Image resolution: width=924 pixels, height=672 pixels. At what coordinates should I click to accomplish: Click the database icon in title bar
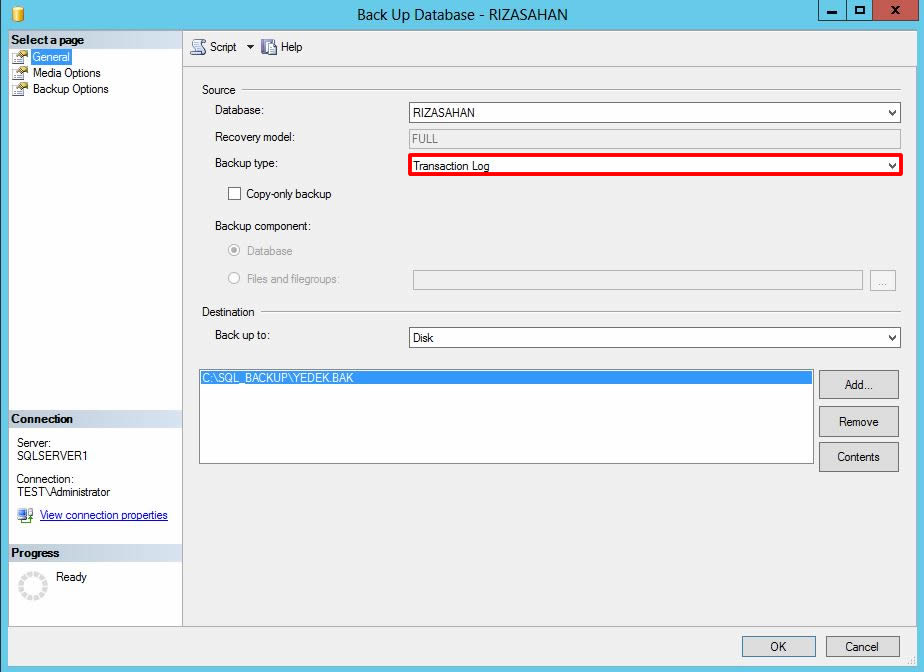[x=18, y=14]
